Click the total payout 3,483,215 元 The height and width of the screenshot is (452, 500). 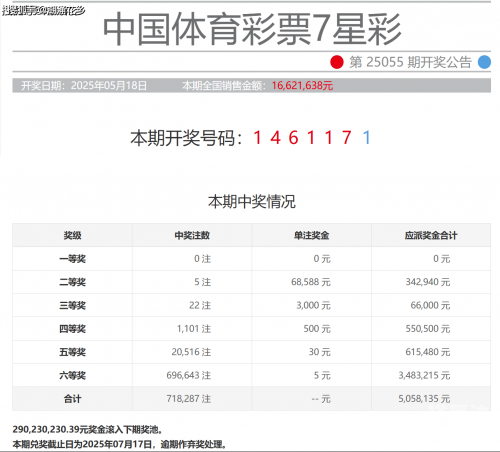424,375
